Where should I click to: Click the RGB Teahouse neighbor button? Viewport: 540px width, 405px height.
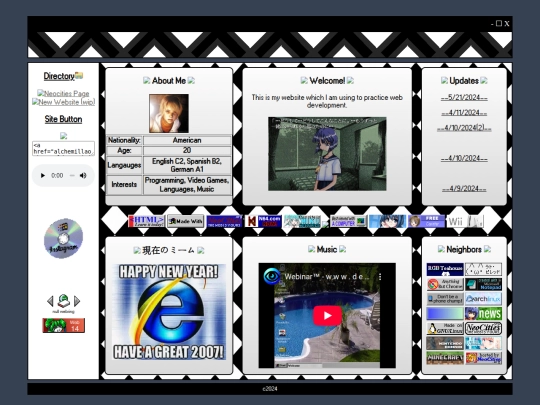[x=445, y=269]
